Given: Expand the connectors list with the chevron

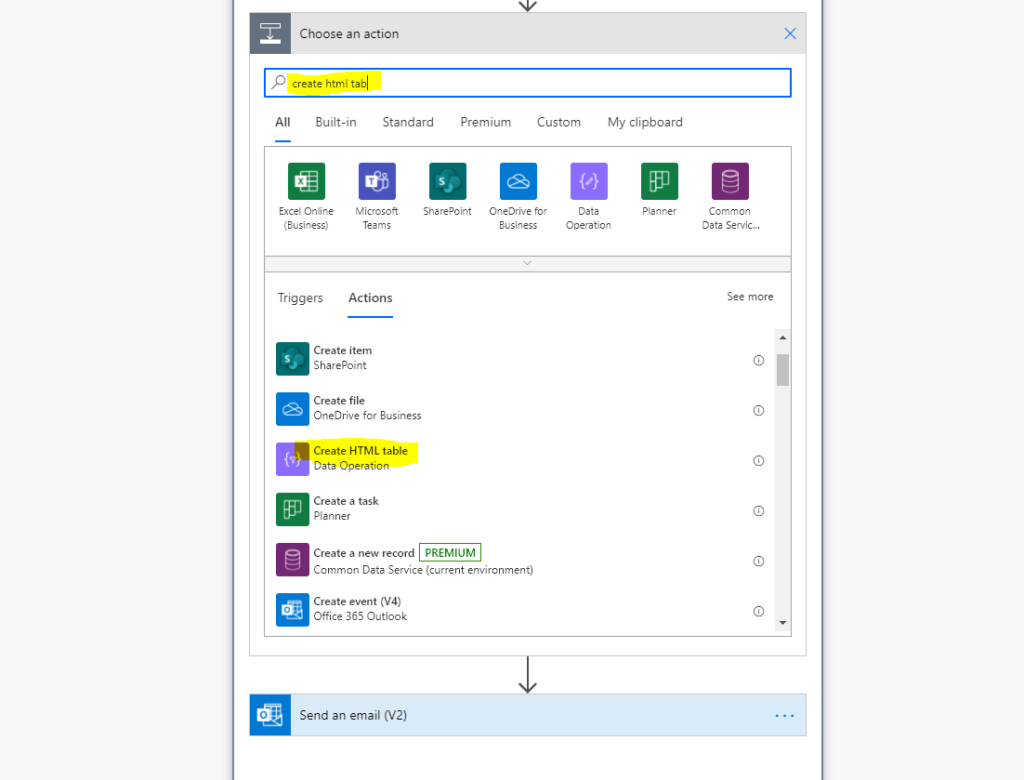Looking at the screenshot, I should click(x=527, y=263).
